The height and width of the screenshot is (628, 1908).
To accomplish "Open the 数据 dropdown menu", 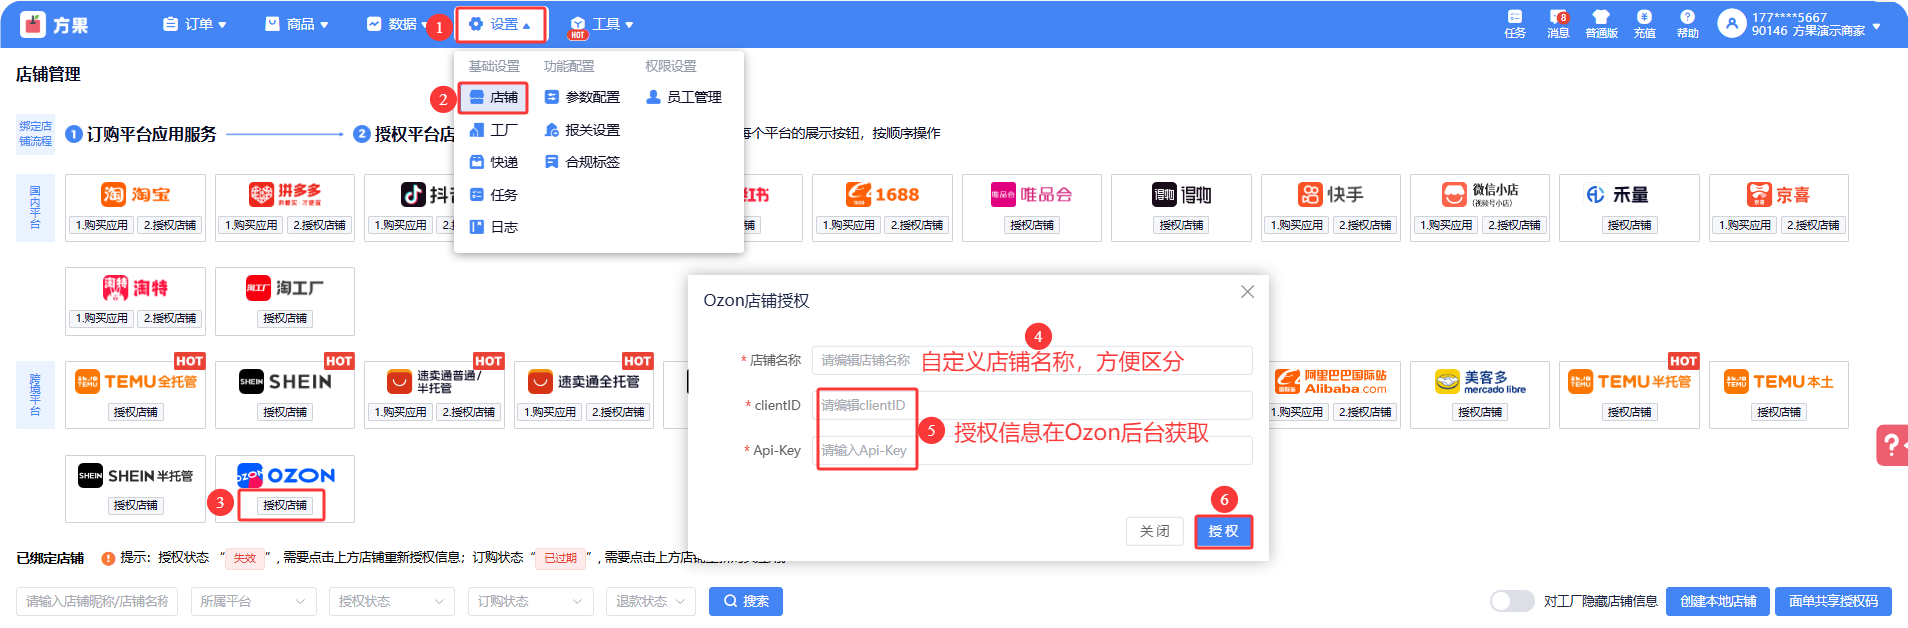I will coord(398,24).
